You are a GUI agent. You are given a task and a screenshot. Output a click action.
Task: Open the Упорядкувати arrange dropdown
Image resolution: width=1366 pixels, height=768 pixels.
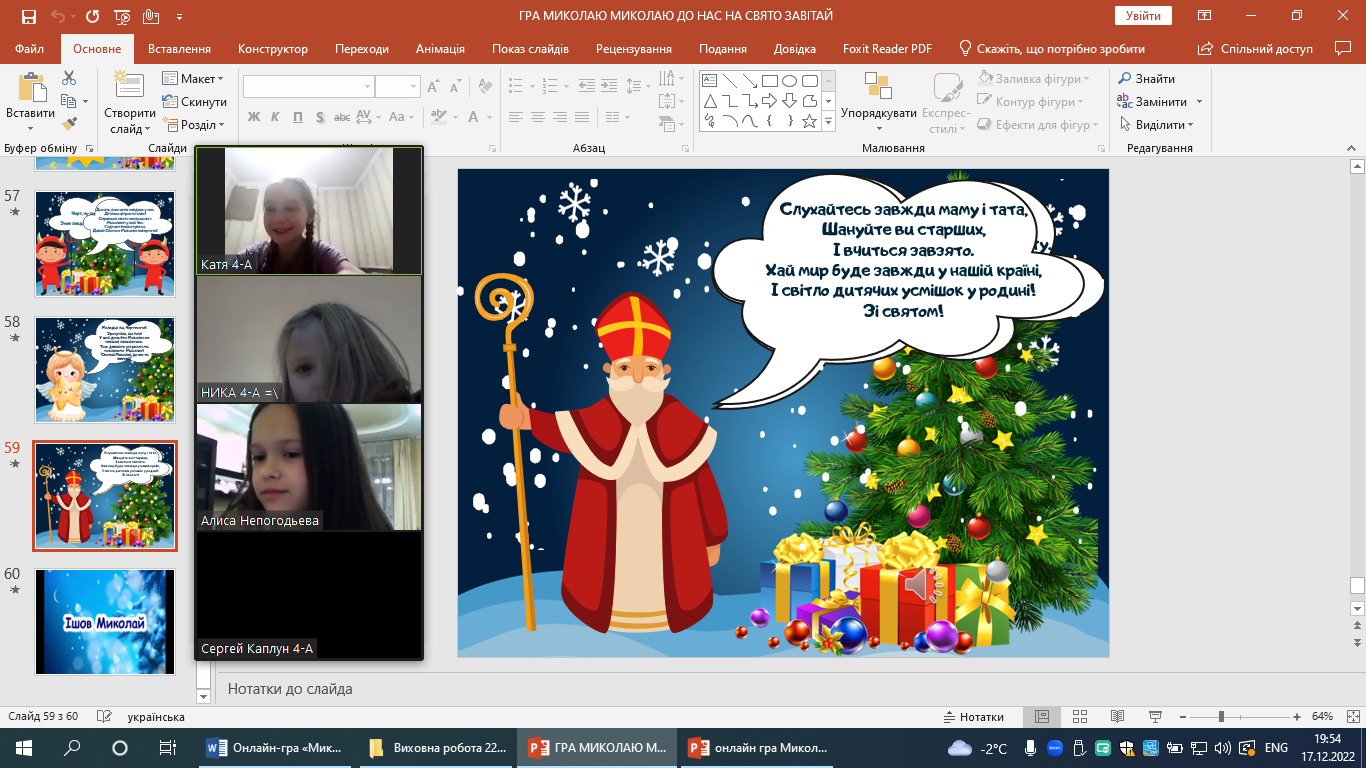click(878, 103)
